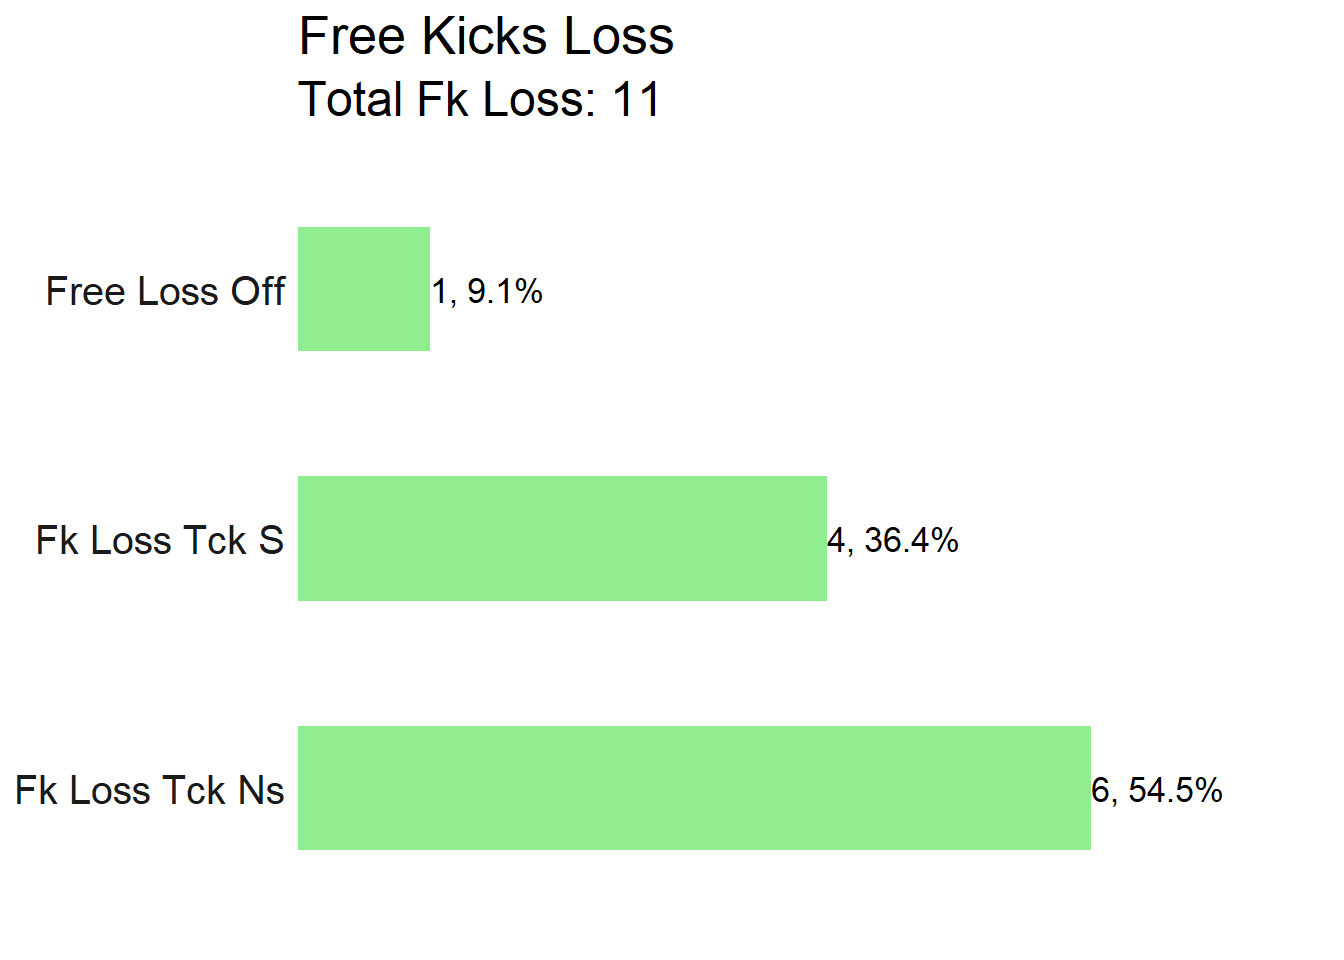Click the 54.5% percentage value
1344x960 pixels.
click(1175, 790)
